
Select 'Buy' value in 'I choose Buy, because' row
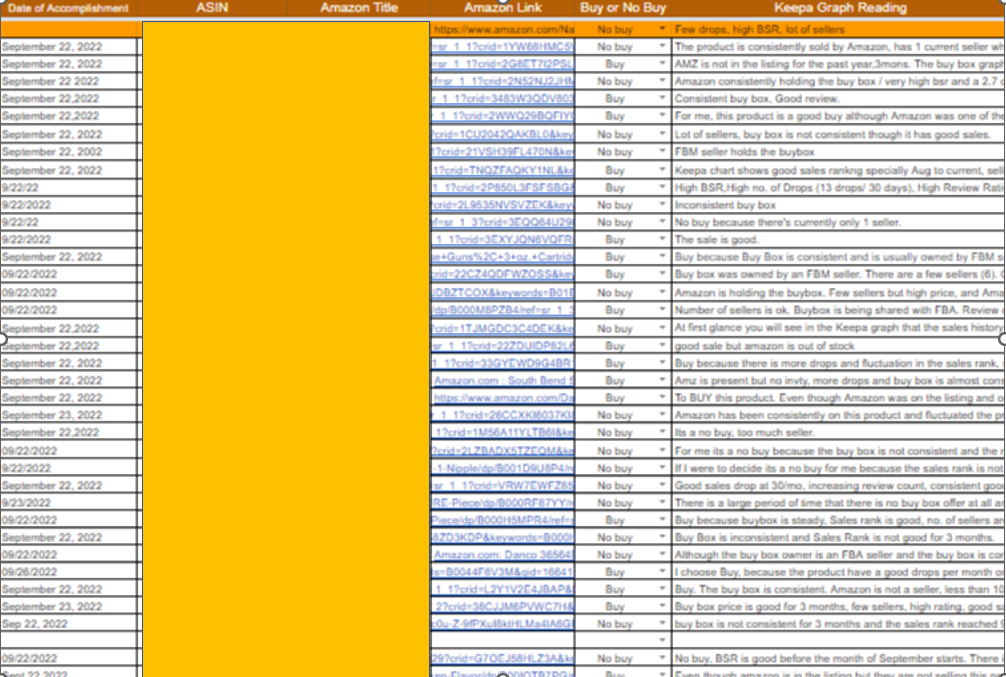coord(615,572)
